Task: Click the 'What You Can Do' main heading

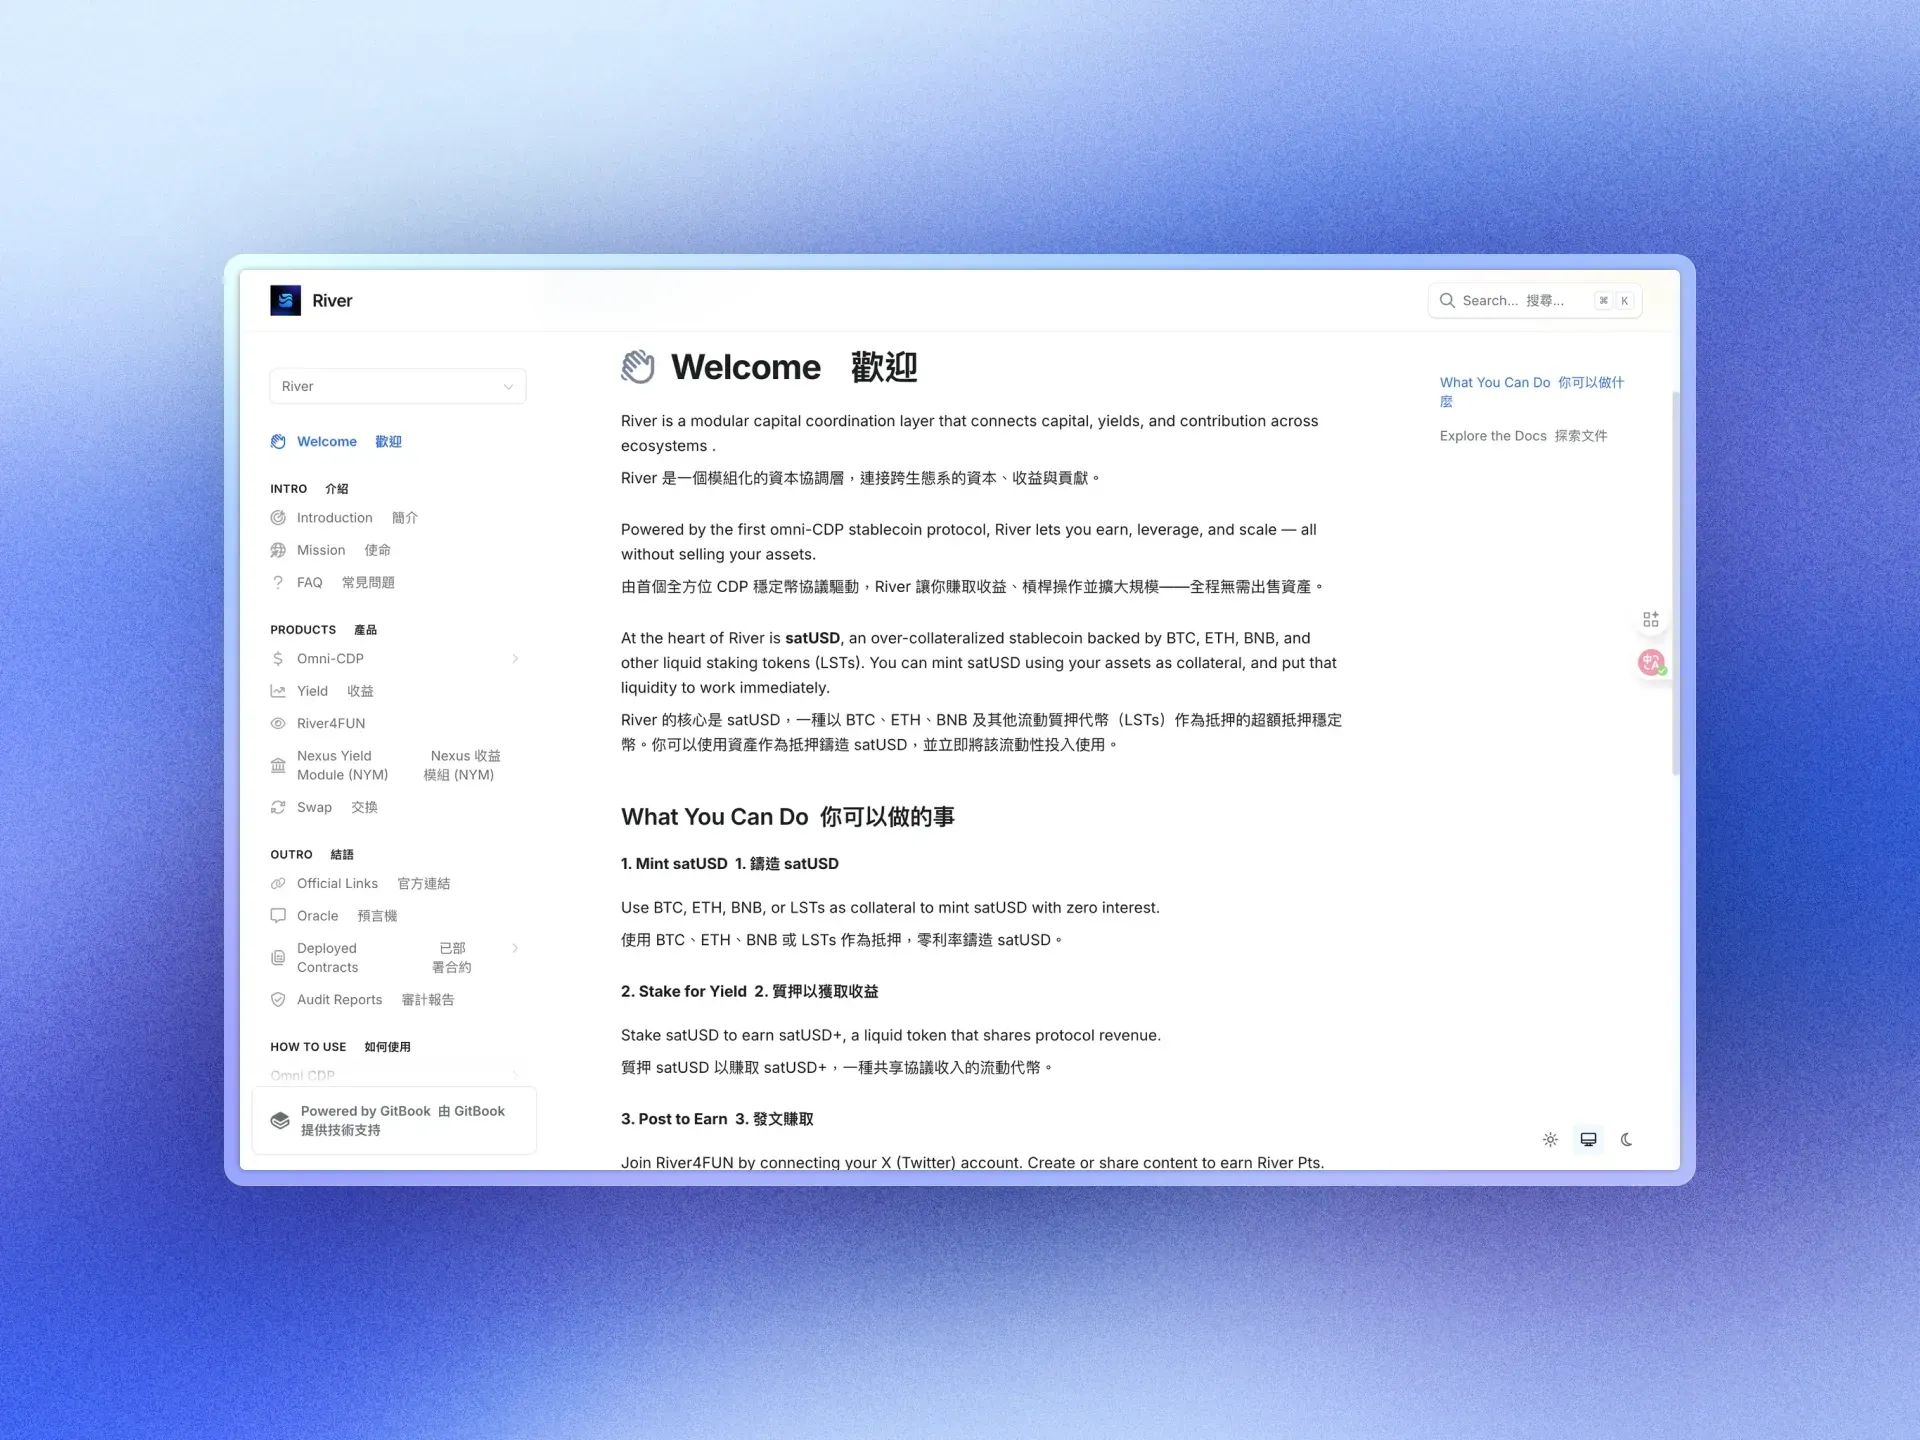Action: (x=787, y=816)
